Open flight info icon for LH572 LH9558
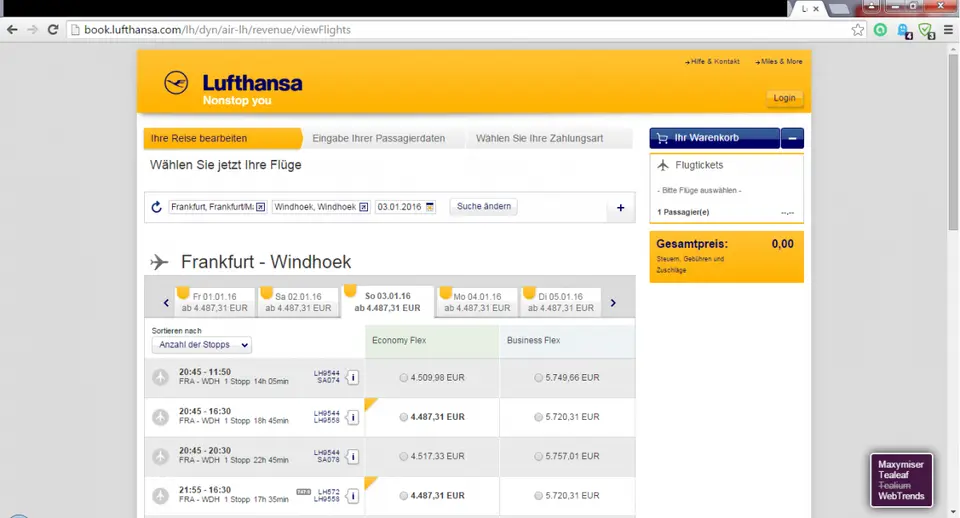The height and width of the screenshot is (518, 960). coord(353,496)
